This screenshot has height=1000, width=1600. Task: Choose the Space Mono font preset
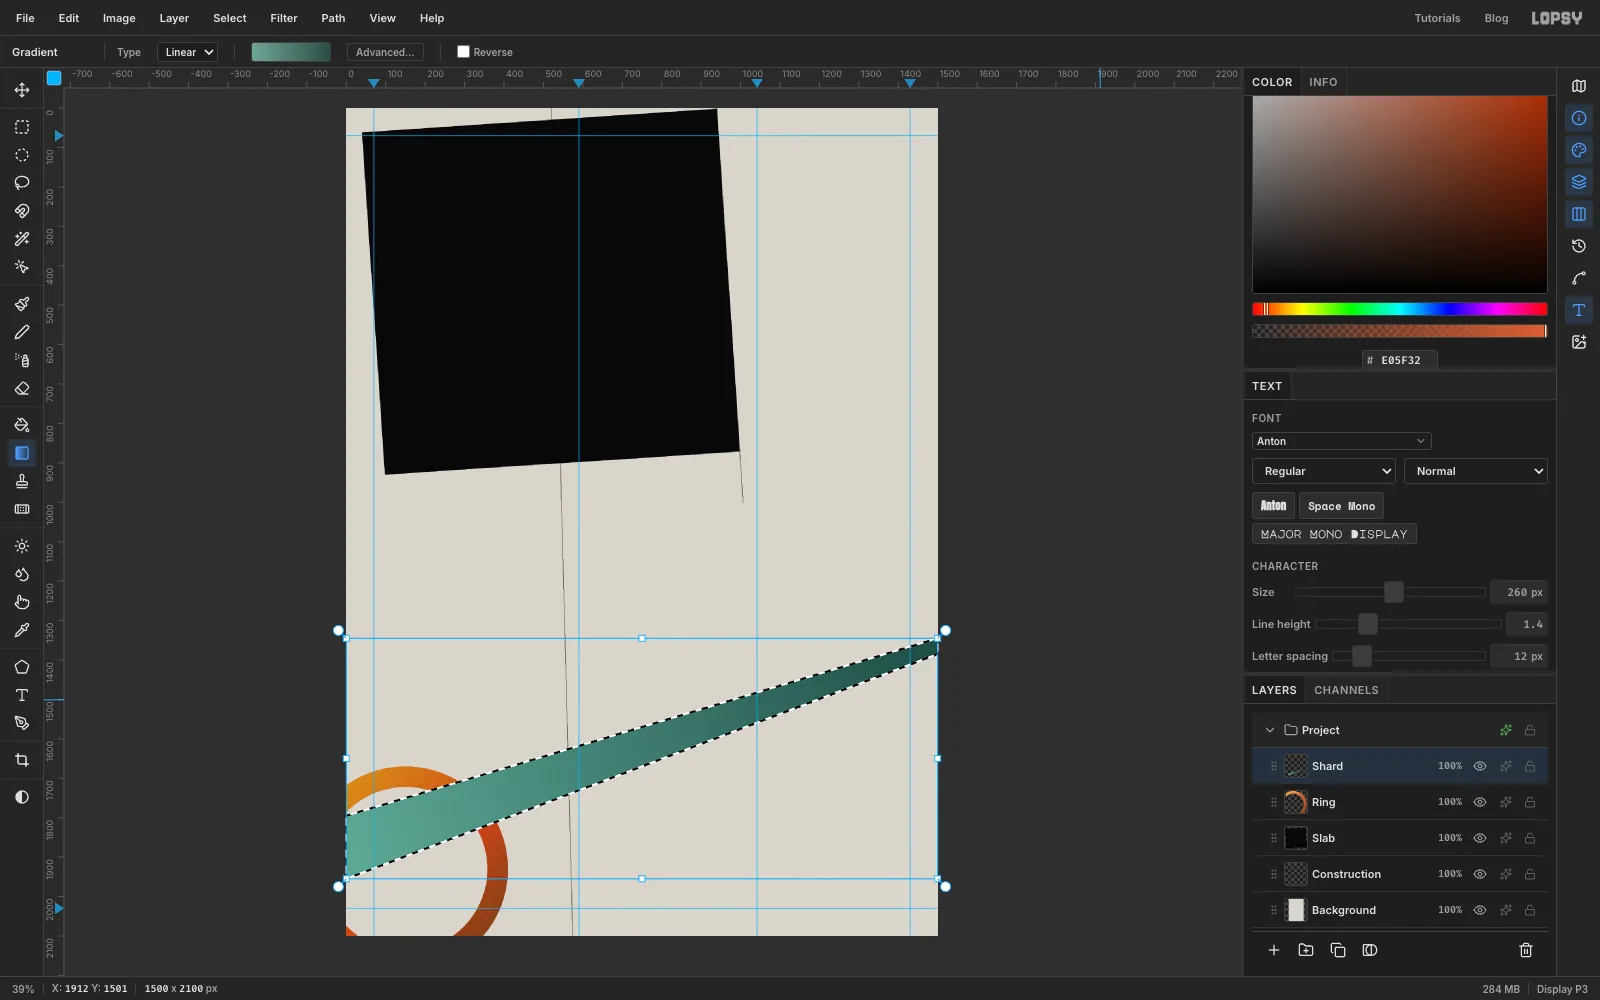[1341, 506]
